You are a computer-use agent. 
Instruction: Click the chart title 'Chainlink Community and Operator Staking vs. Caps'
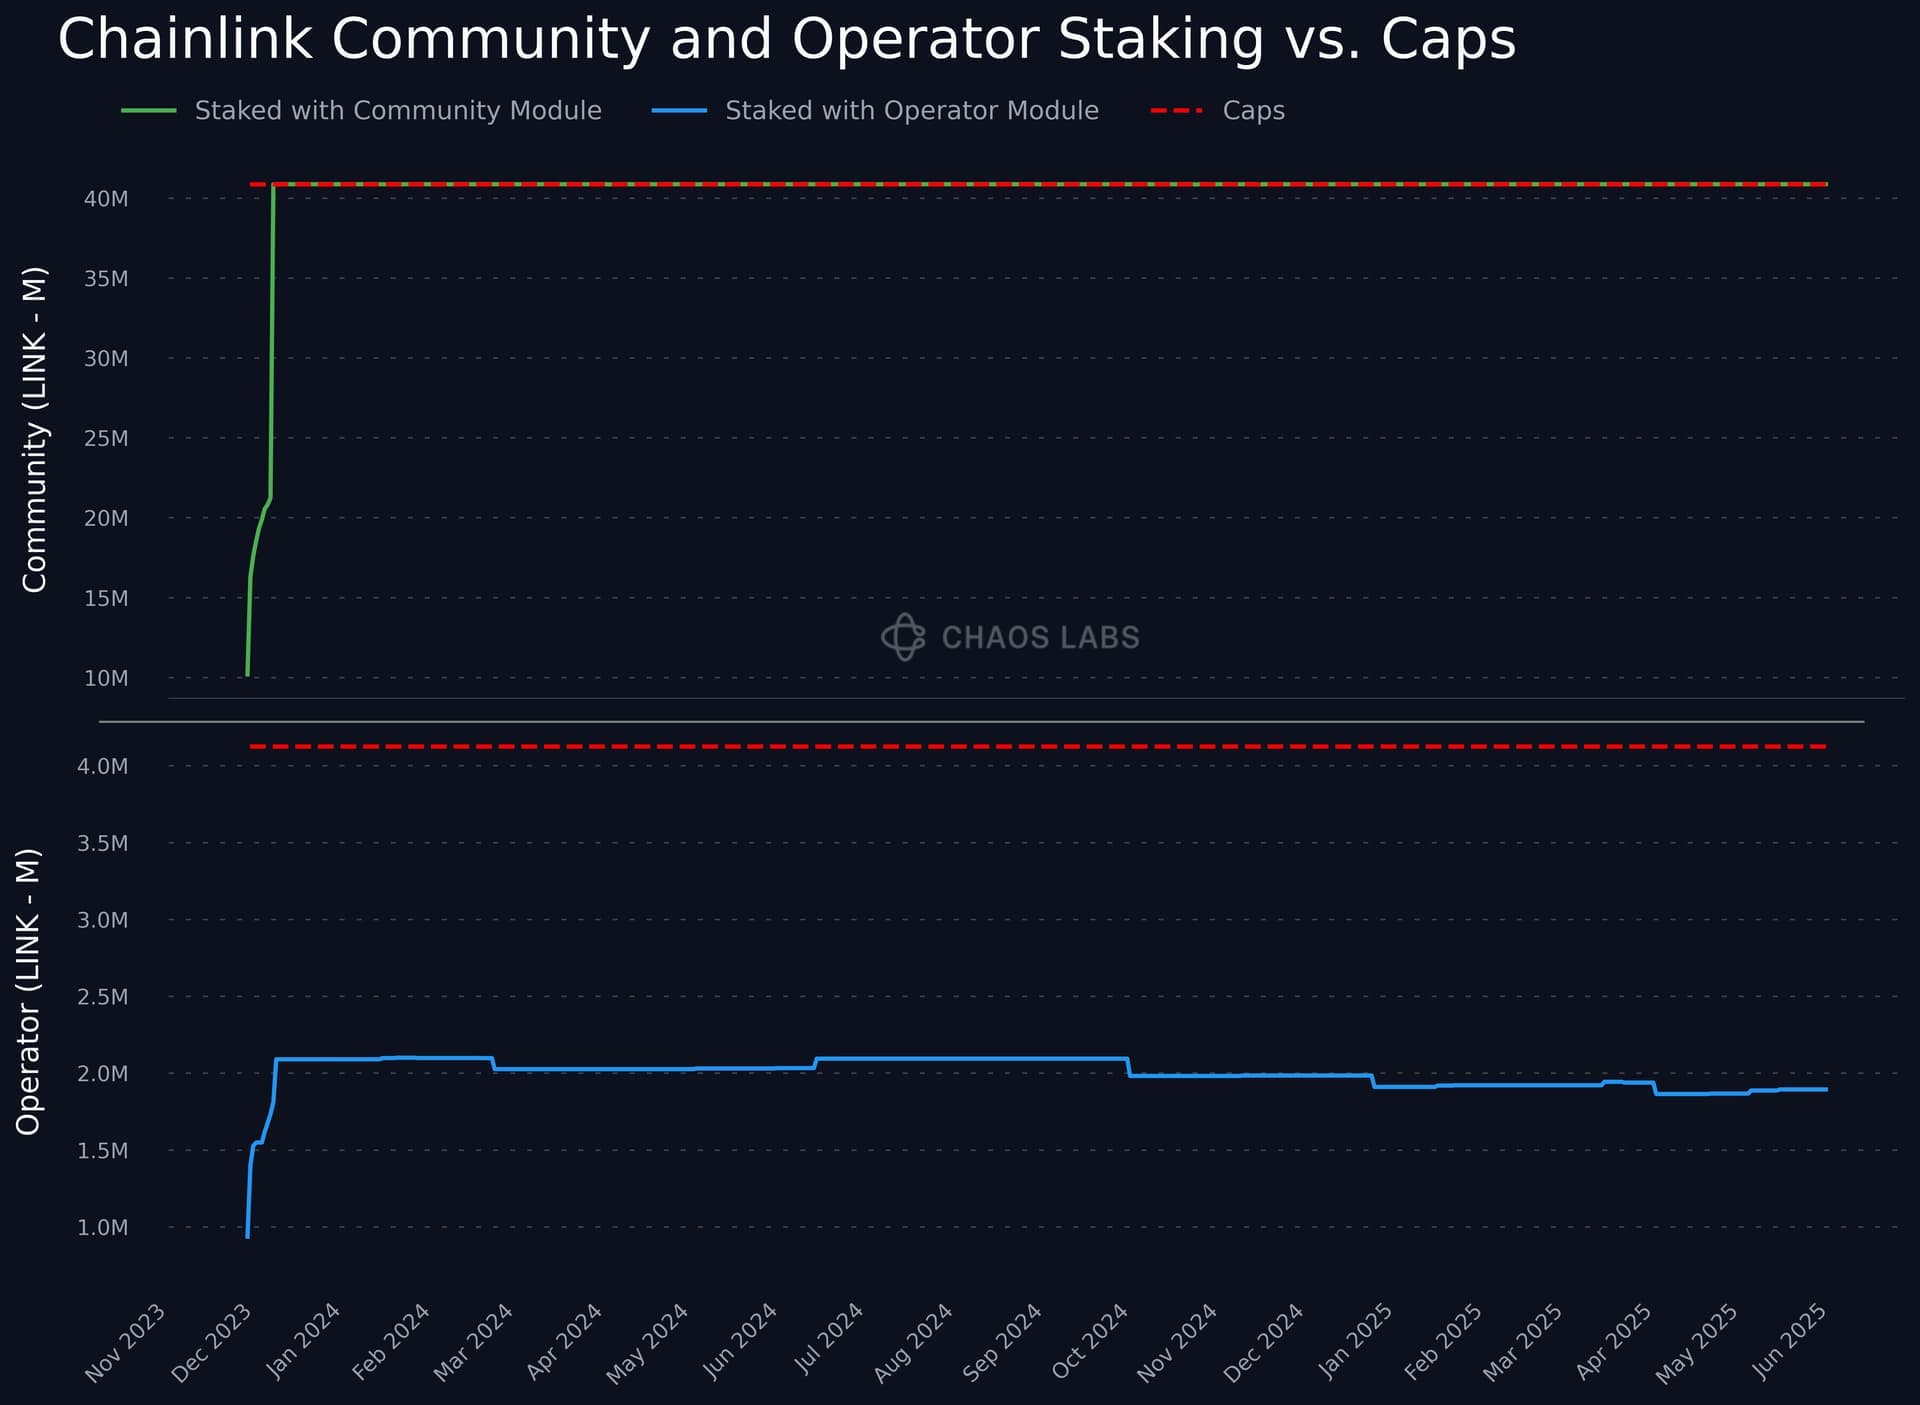point(786,40)
